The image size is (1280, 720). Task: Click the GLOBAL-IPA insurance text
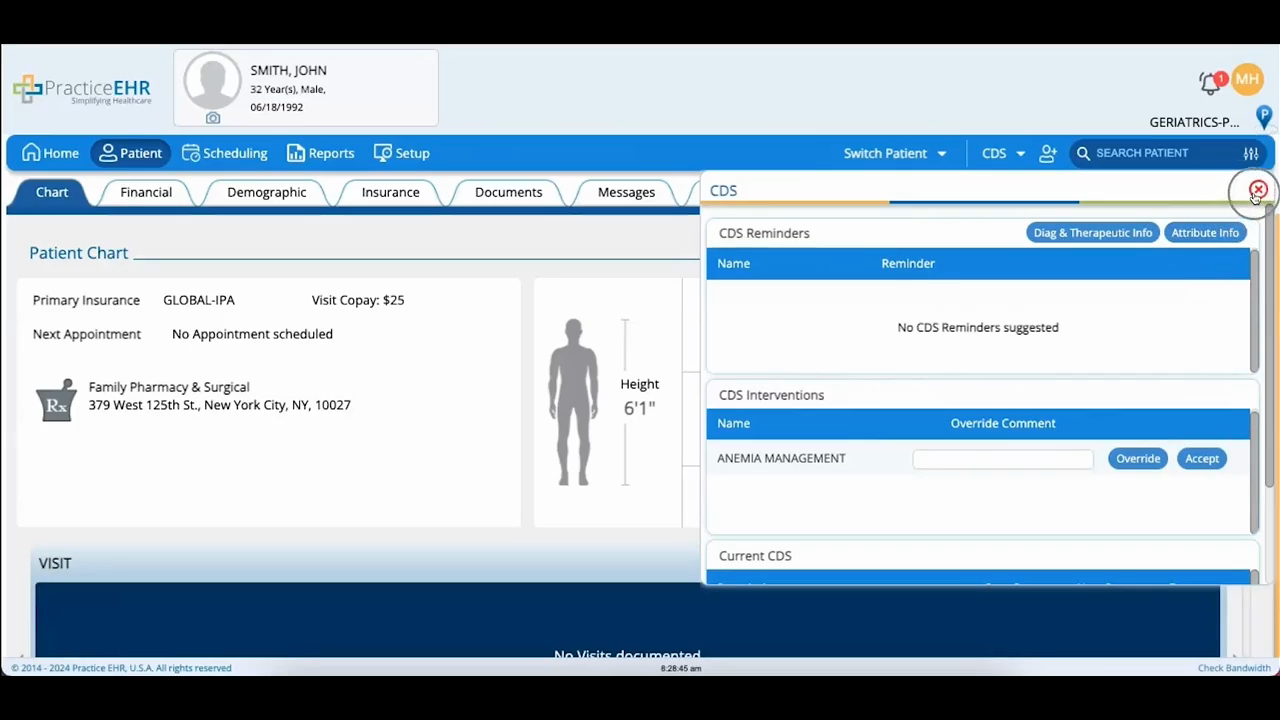(x=199, y=300)
